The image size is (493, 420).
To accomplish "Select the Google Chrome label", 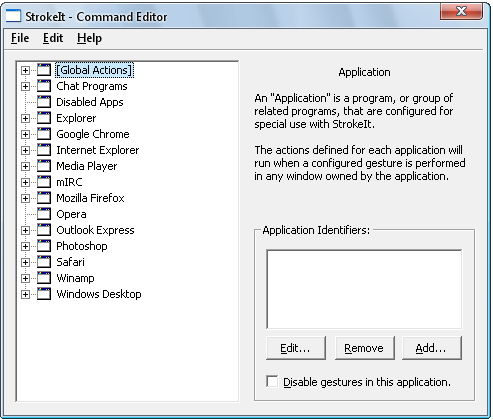I will [93, 134].
